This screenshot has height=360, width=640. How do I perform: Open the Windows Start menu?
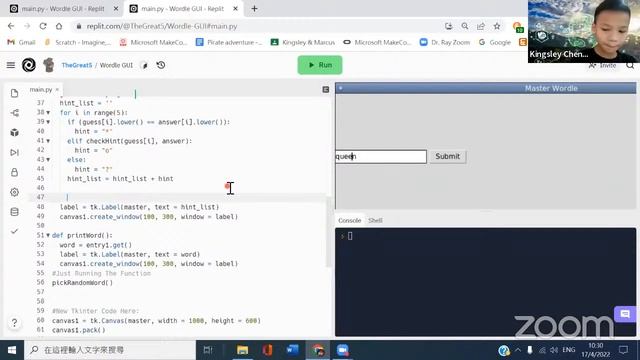tap(12, 350)
